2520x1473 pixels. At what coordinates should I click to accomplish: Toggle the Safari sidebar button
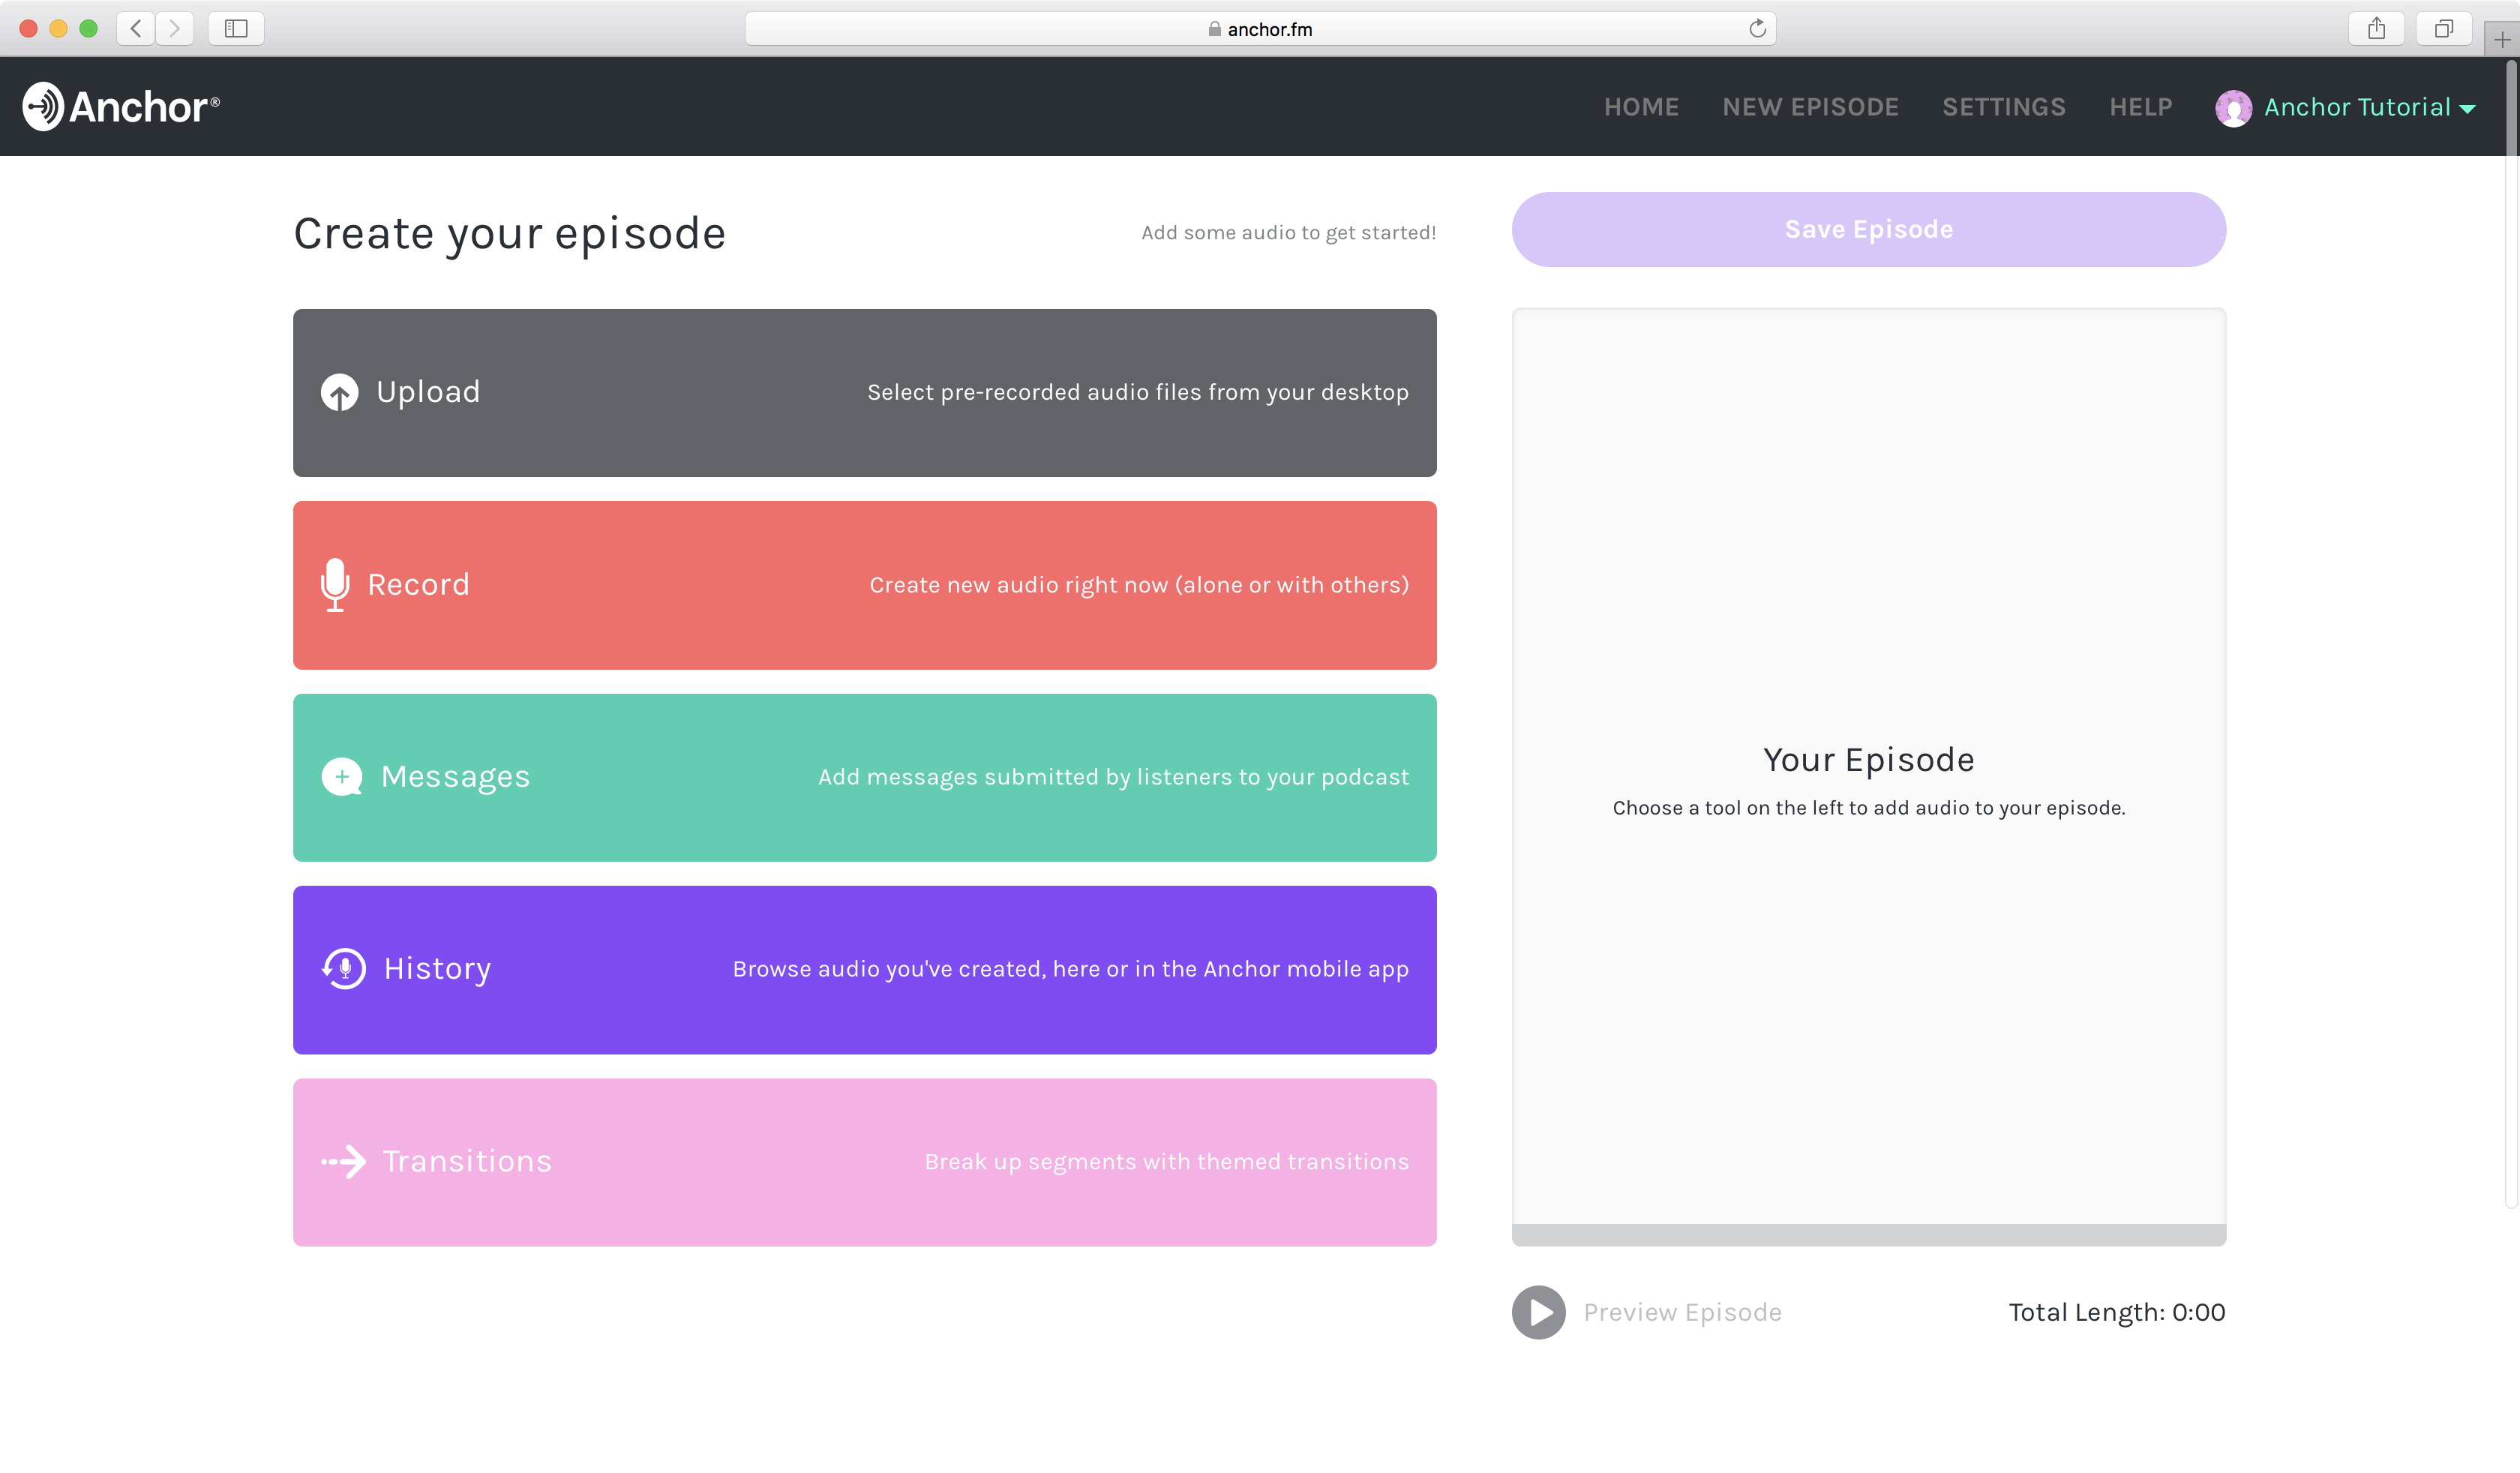pos(236,29)
